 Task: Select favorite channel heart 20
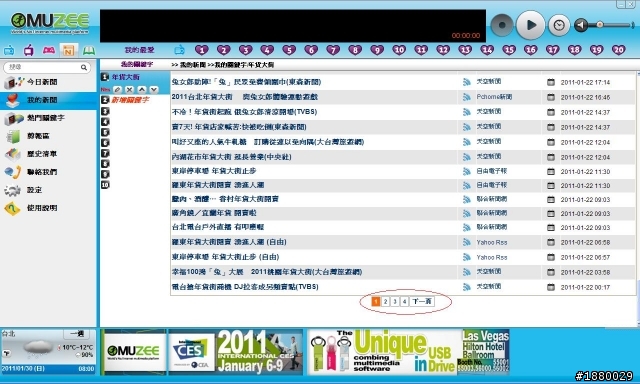coord(618,50)
